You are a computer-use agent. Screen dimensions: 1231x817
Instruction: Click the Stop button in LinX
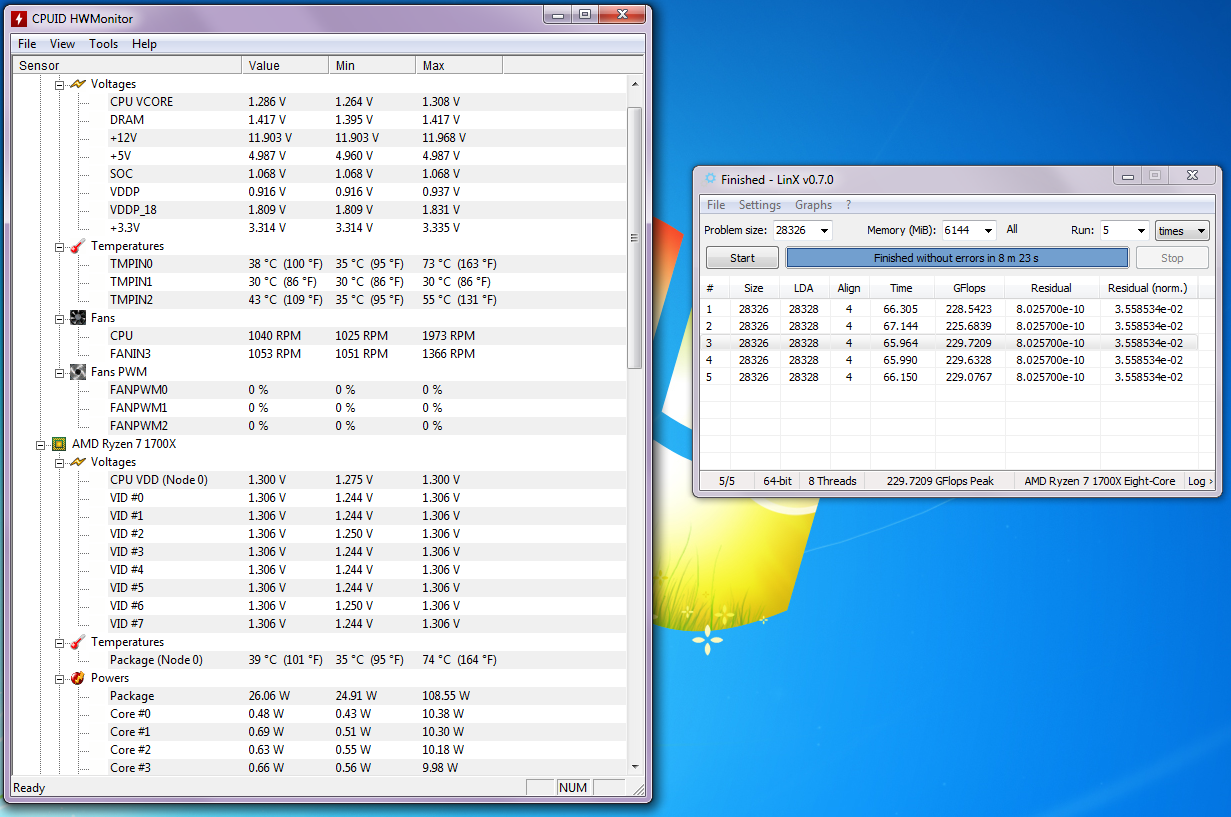tap(1172, 258)
